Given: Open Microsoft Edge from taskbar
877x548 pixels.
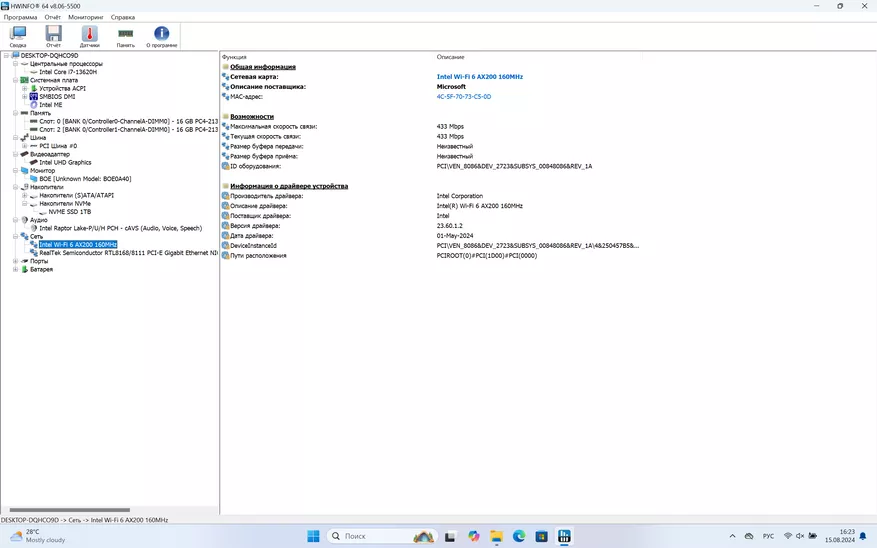Looking at the screenshot, I should [518, 536].
